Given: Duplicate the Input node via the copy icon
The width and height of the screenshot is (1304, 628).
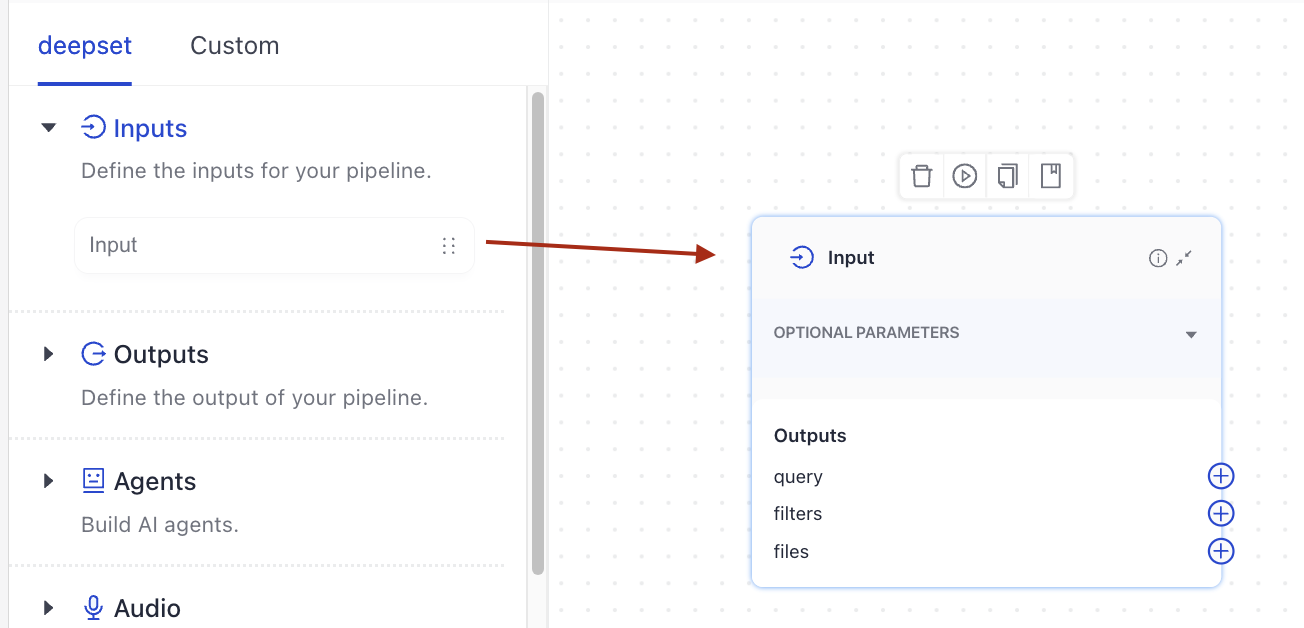Looking at the screenshot, I should 1007,175.
